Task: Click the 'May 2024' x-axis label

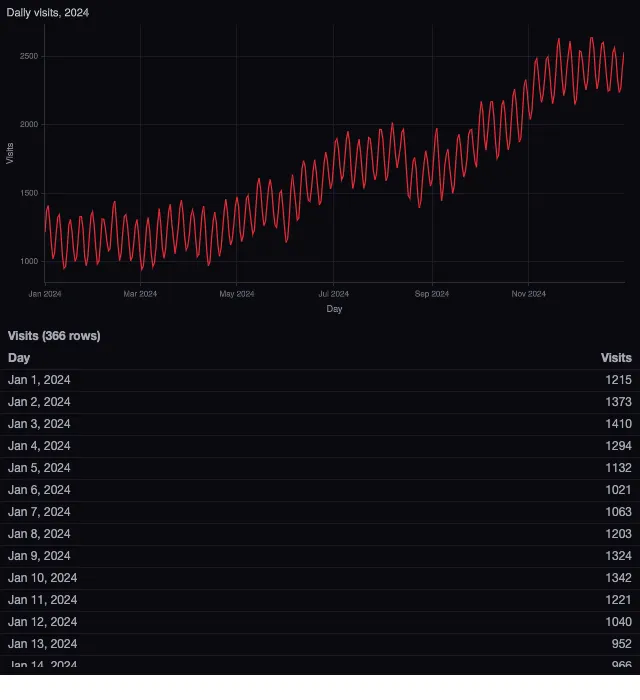Action: (x=237, y=294)
